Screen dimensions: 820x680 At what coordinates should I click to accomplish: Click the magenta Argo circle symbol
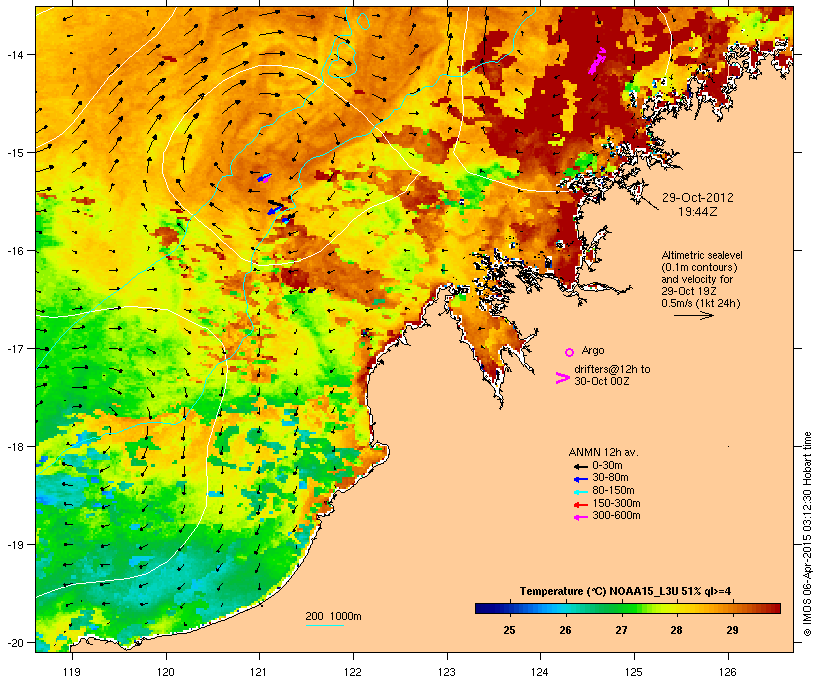pyautogui.click(x=570, y=352)
